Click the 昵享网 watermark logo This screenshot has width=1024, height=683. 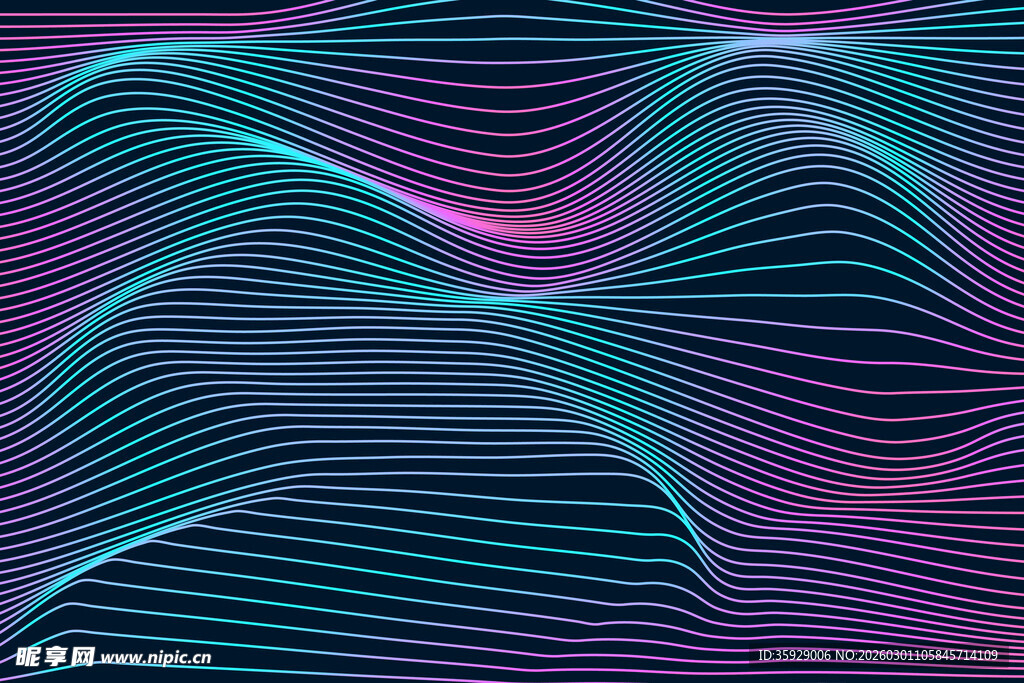pos(54,656)
